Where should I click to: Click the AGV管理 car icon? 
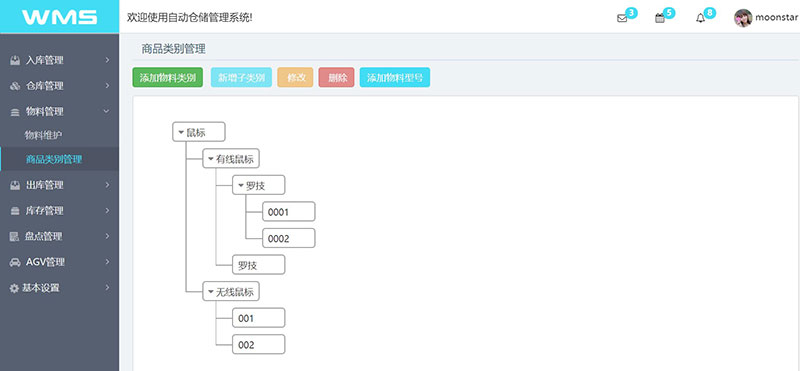click(x=15, y=262)
